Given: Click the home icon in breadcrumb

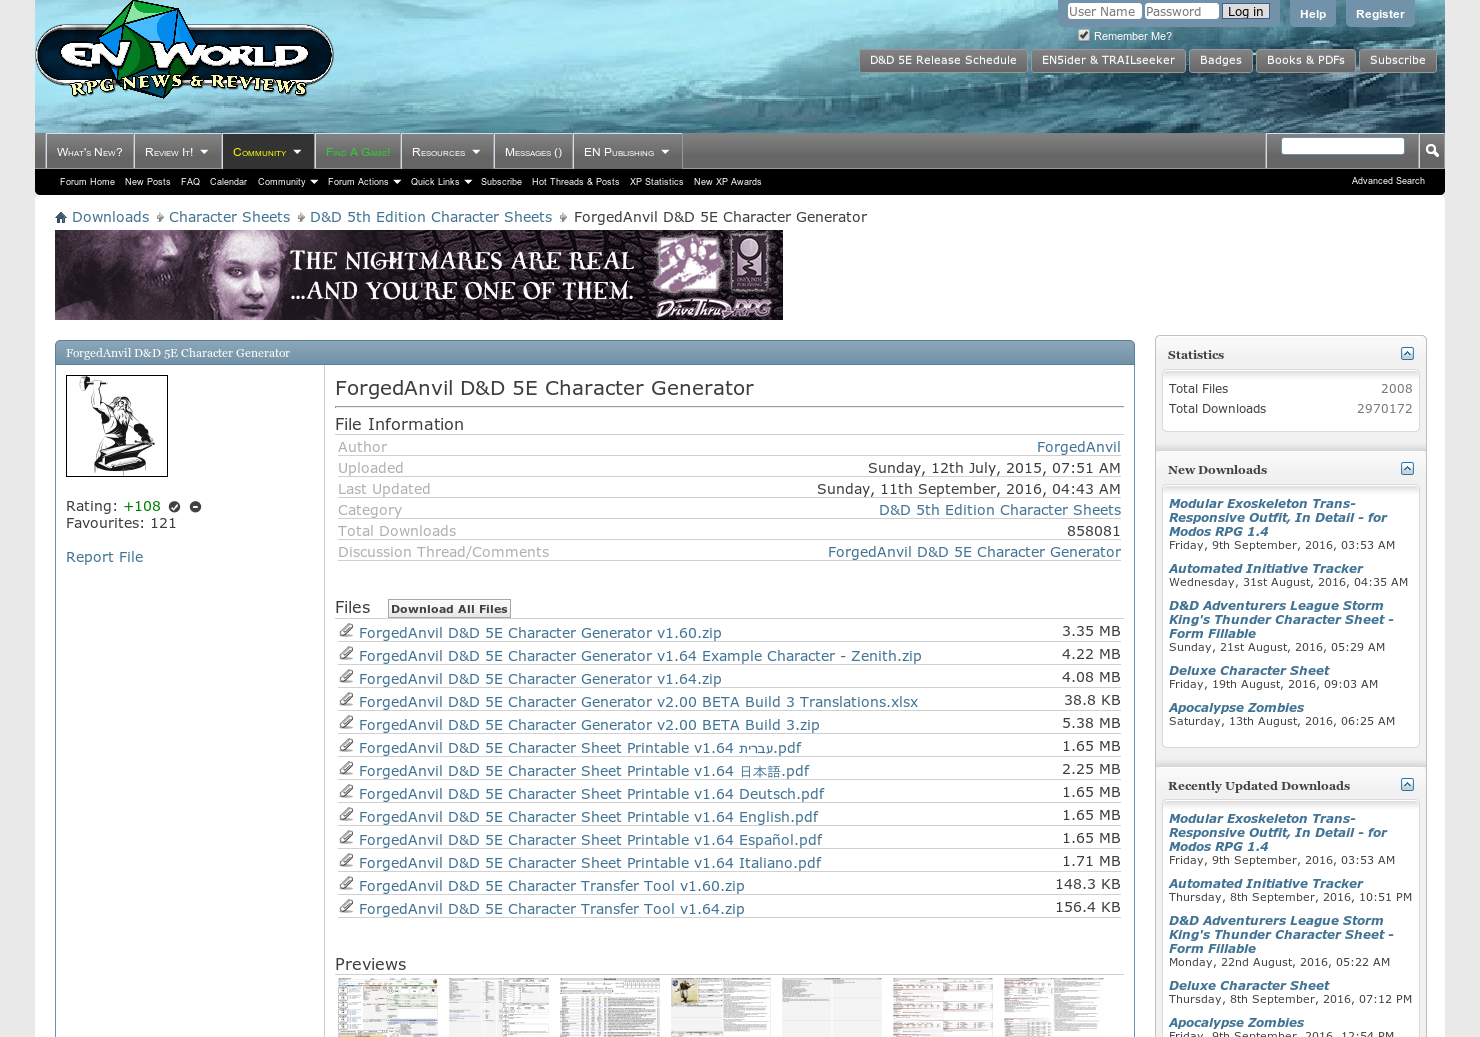Looking at the screenshot, I should pyautogui.click(x=61, y=217).
